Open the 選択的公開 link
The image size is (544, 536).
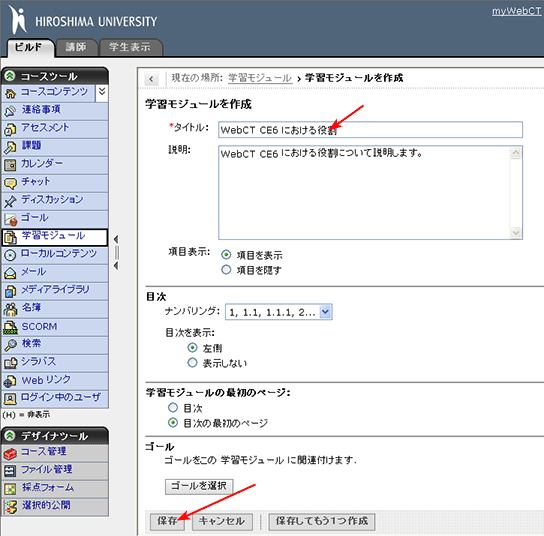click(x=46, y=505)
